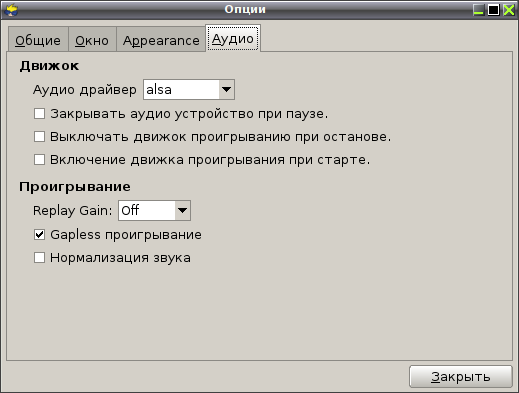The image size is (519, 393).
Task: Minimize the Опции window
Action: [x=479, y=10]
